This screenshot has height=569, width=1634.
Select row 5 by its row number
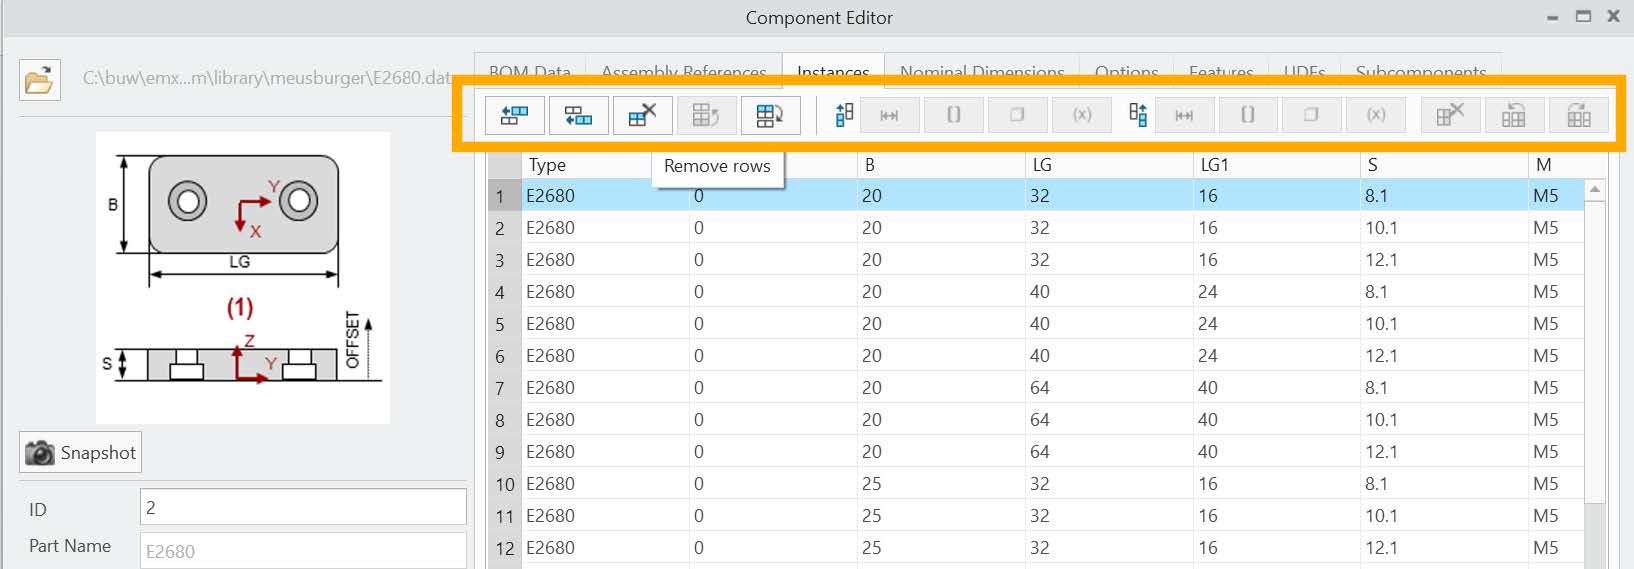[x=501, y=324]
